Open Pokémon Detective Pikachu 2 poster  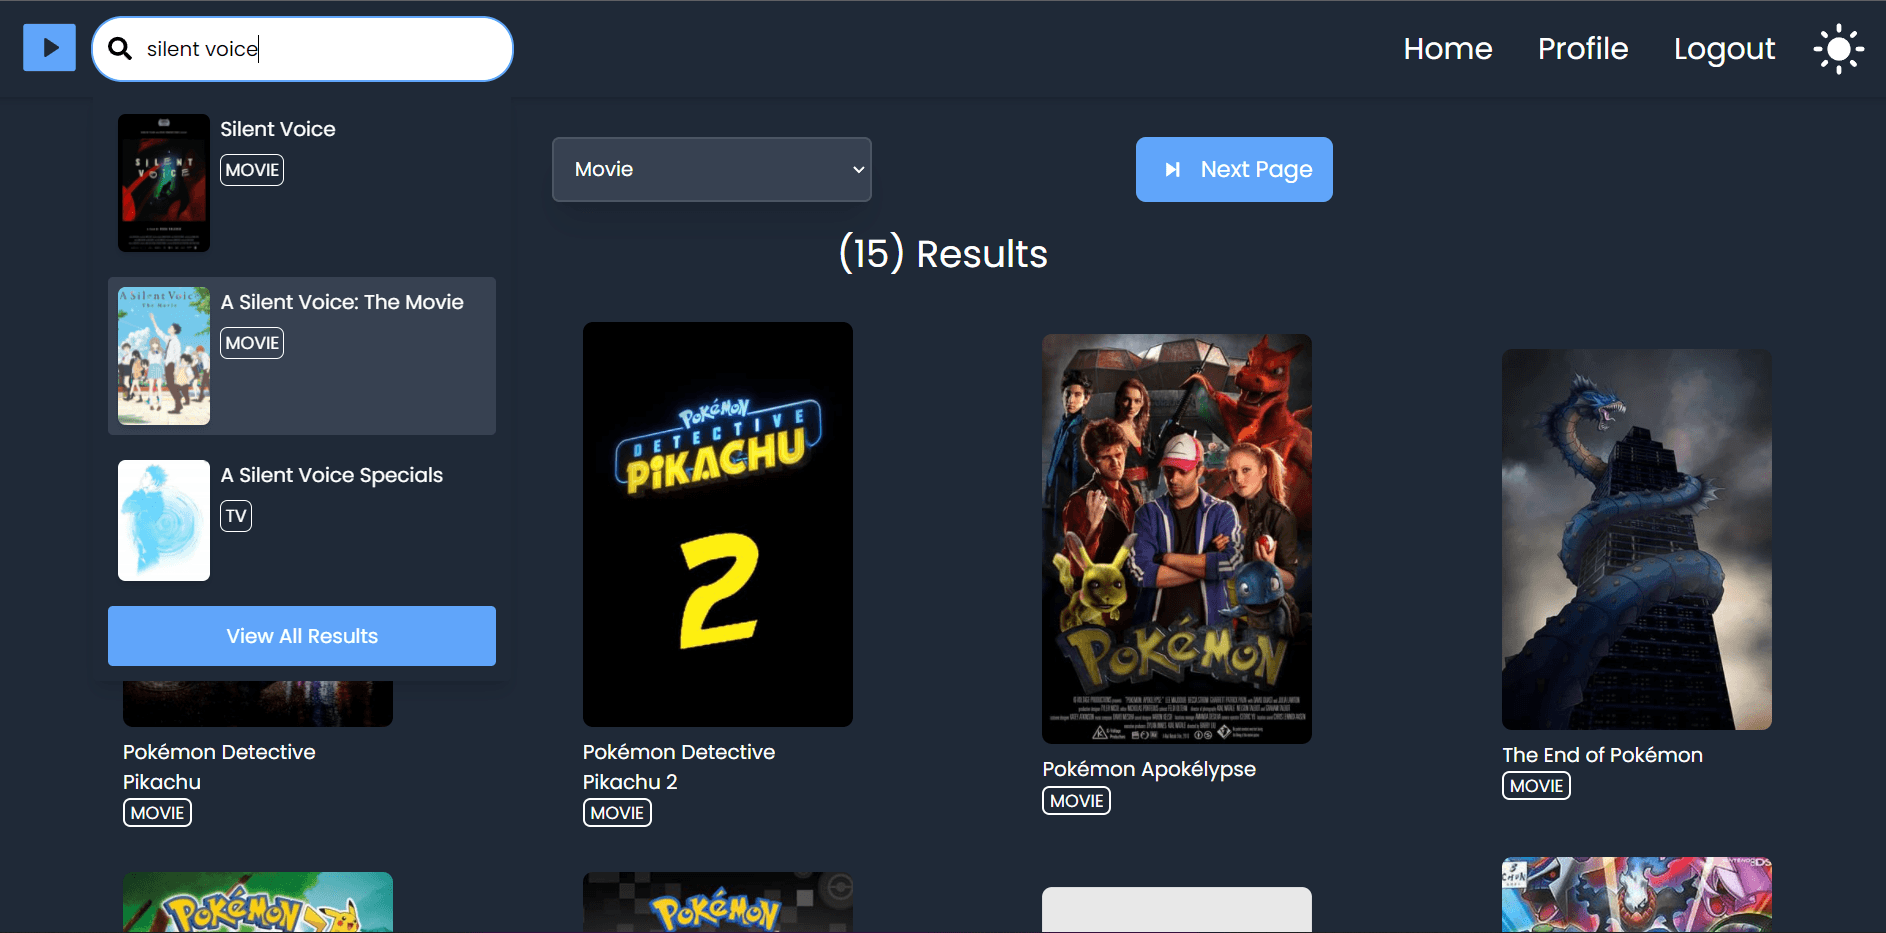[717, 524]
